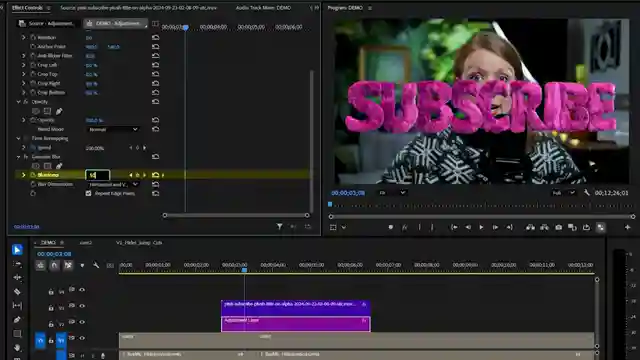Viewport: 640px width, 360px height.
Task: Switch to the Audio Track Mixer tab
Action: pyautogui.click(x=263, y=8)
